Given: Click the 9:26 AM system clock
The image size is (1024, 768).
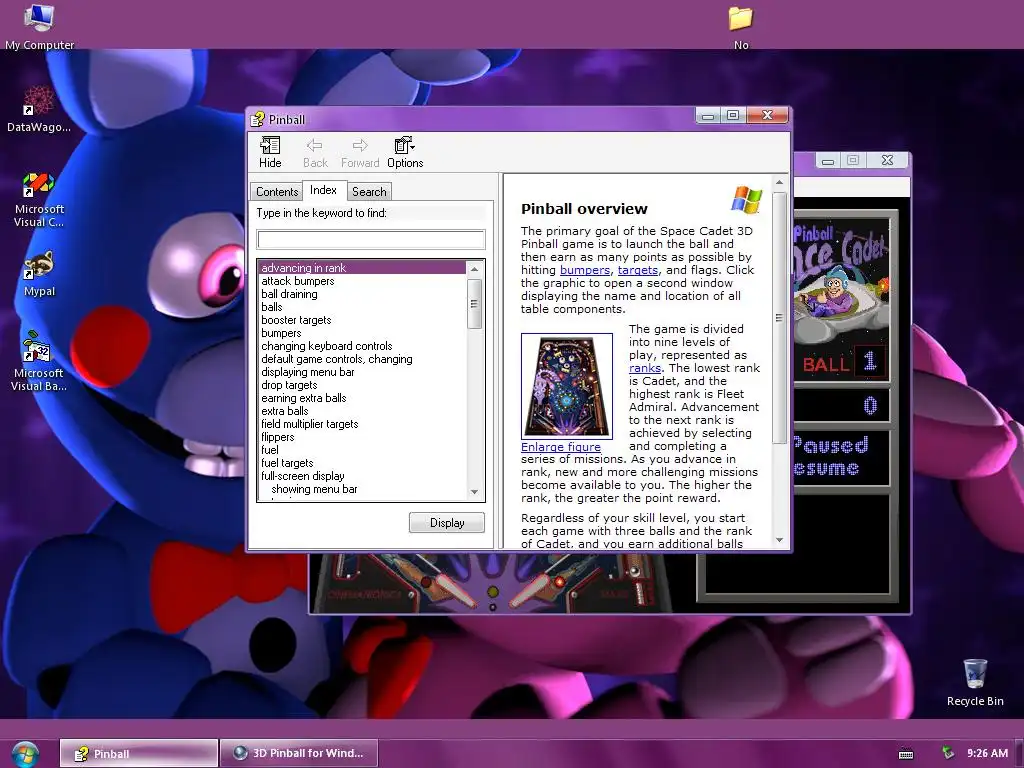Looking at the screenshot, I should [x=987, y=753].
